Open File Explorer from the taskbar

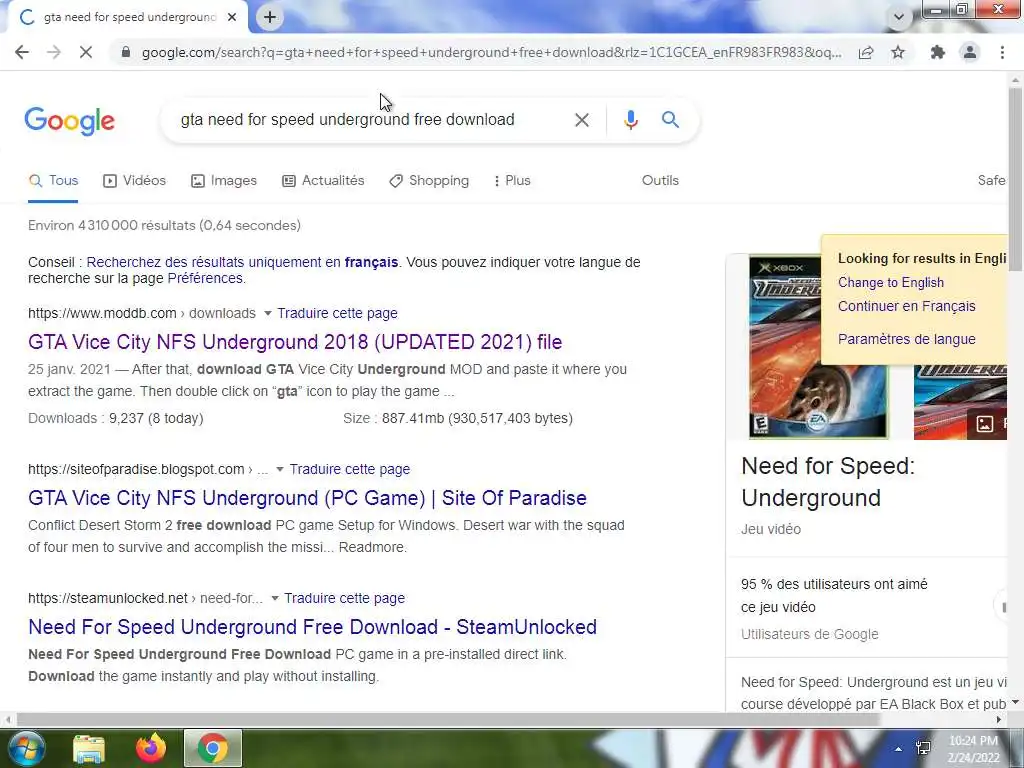[x=89, y=748]
